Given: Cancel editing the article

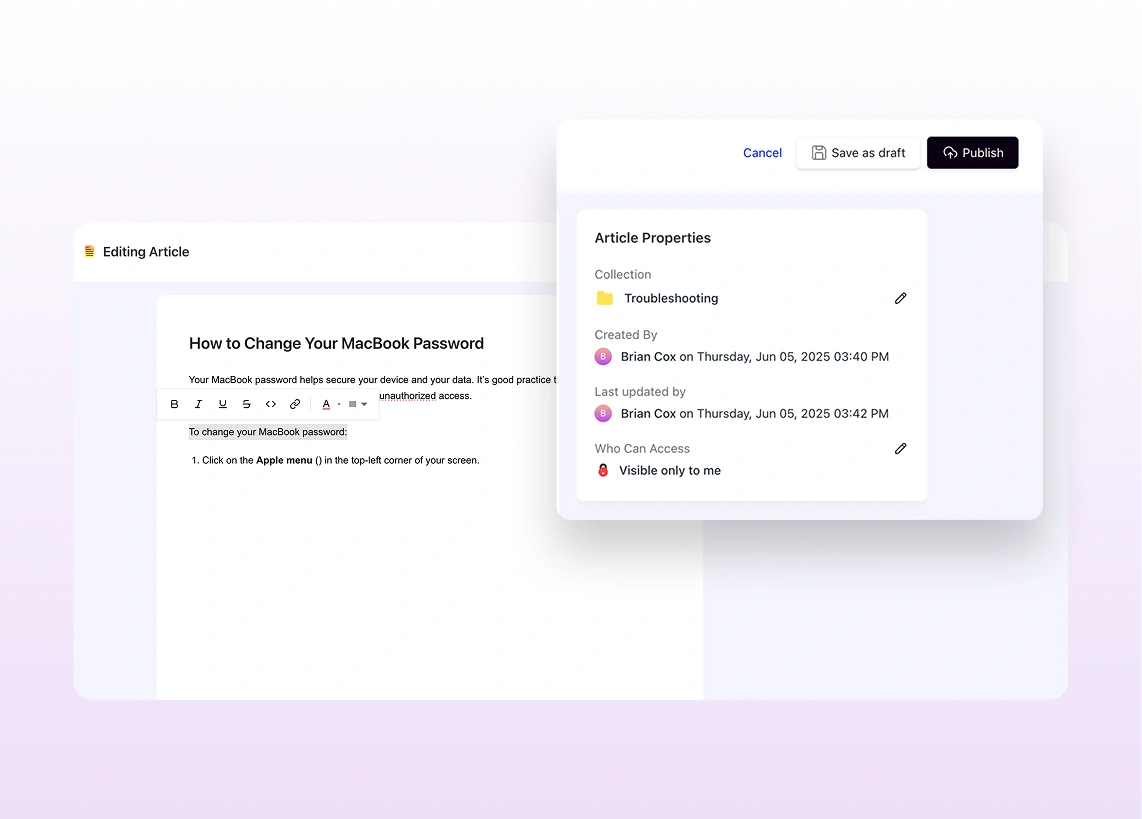Looking at the screenshot, I should 762,153.
